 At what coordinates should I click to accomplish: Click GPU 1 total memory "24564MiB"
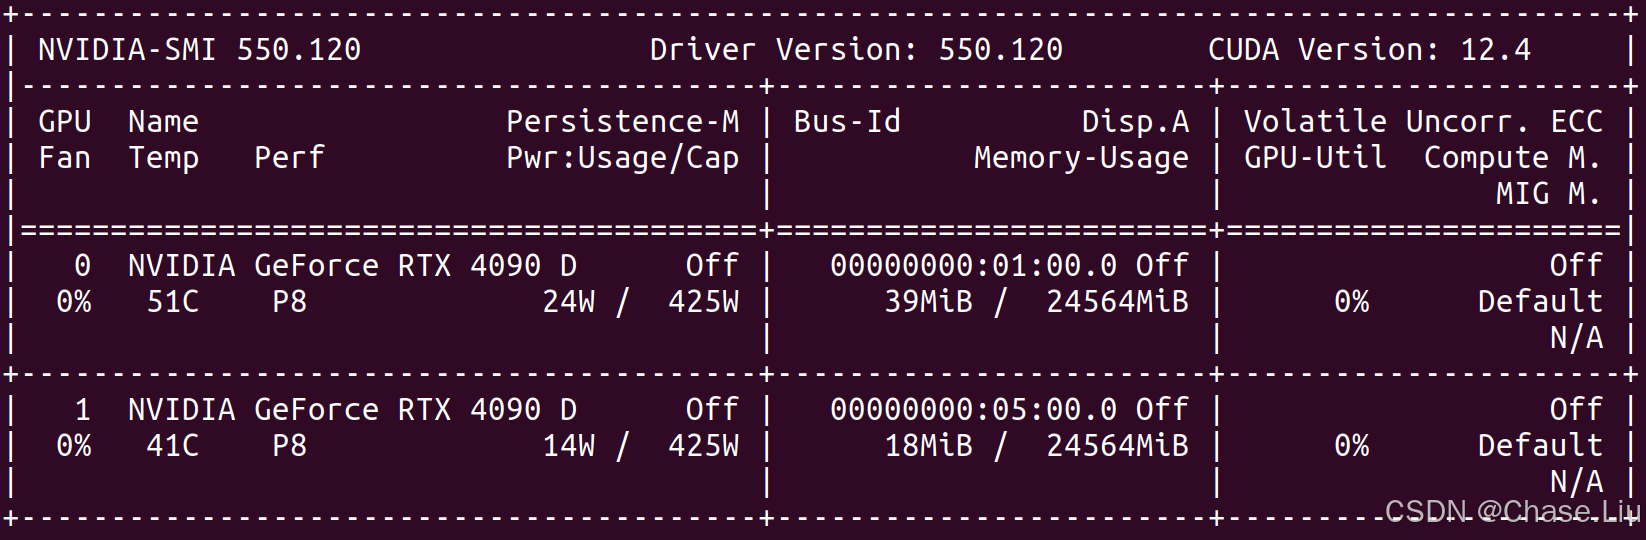point(1117,445)
